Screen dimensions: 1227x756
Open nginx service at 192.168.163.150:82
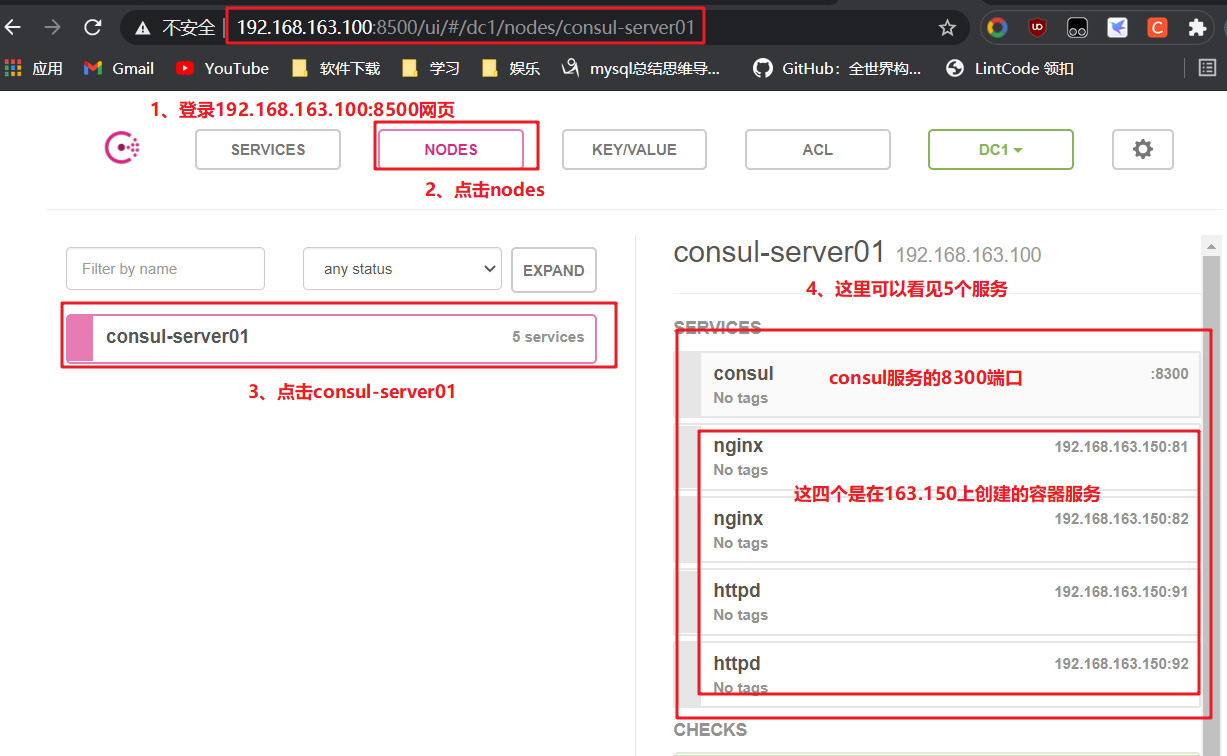[939, 529]
